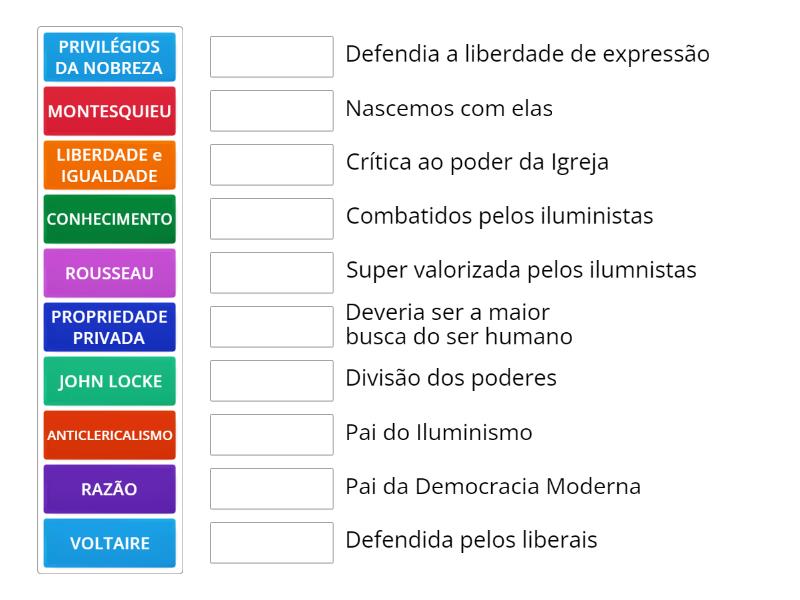Select the empty box next to 'Nascemos com elas'
This screenshot has width=800, height=600.
point(272,111)
